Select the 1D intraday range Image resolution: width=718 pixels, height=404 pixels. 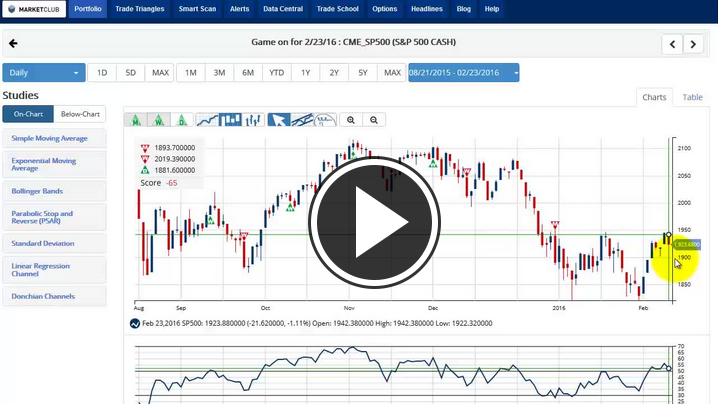click(102, 72)
